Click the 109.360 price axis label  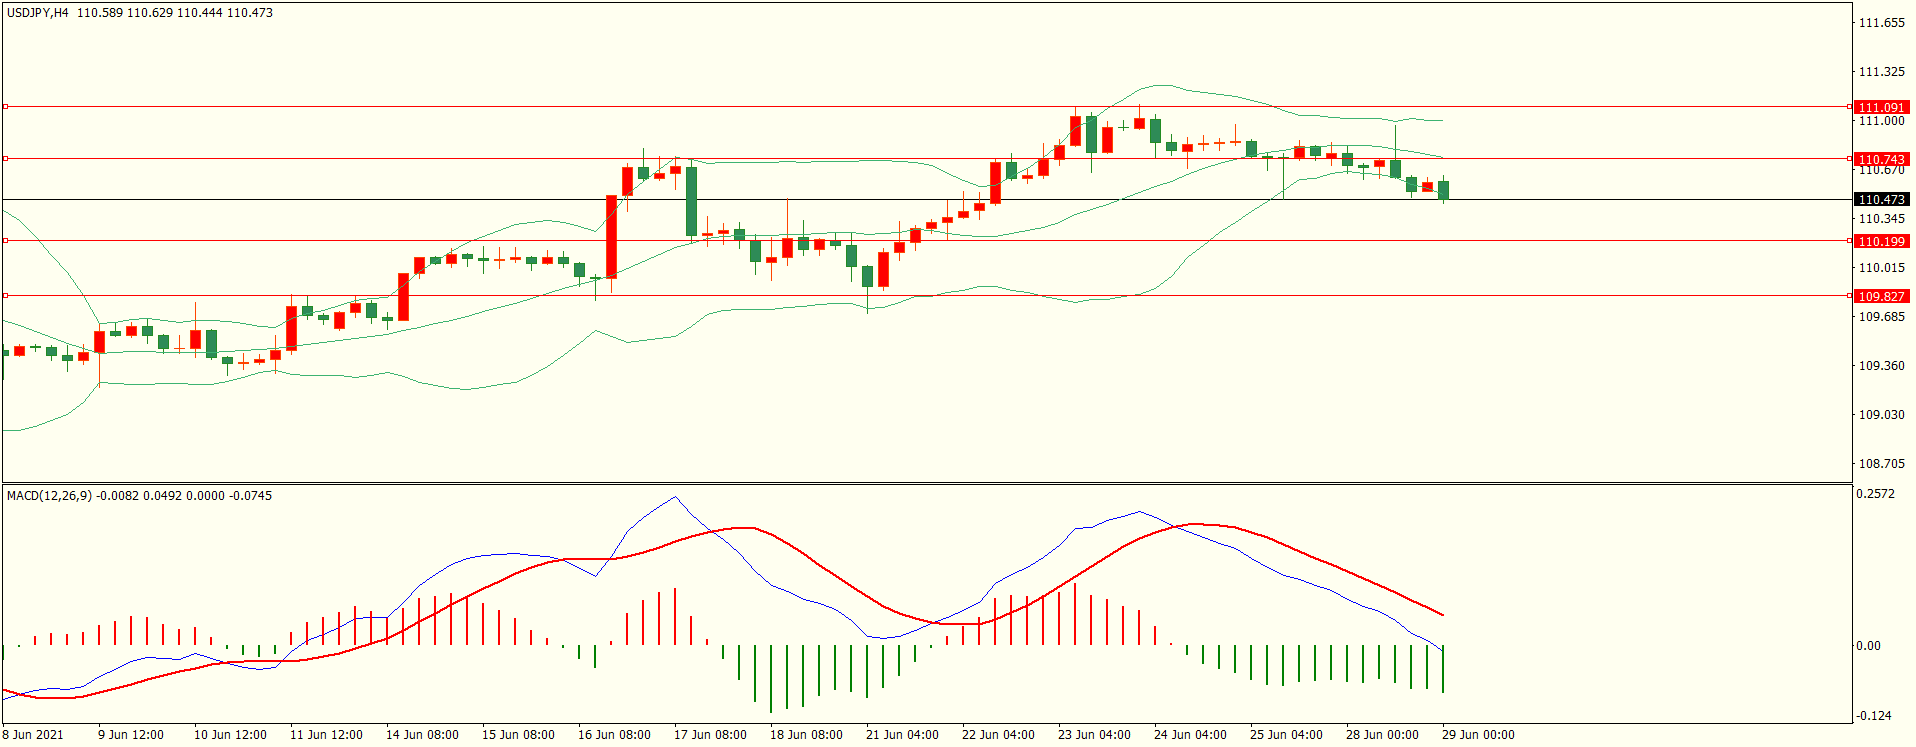pyautogui.click(x=1881, y=366)
